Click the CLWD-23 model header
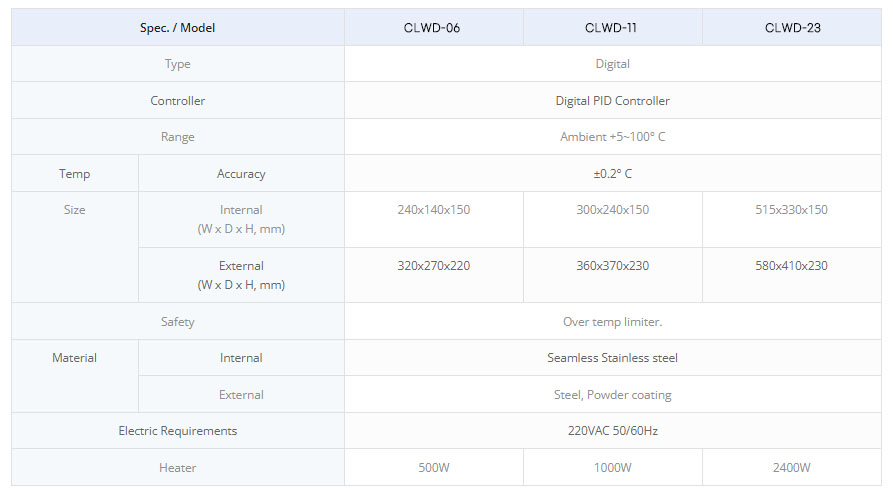 tap(792, 28)
